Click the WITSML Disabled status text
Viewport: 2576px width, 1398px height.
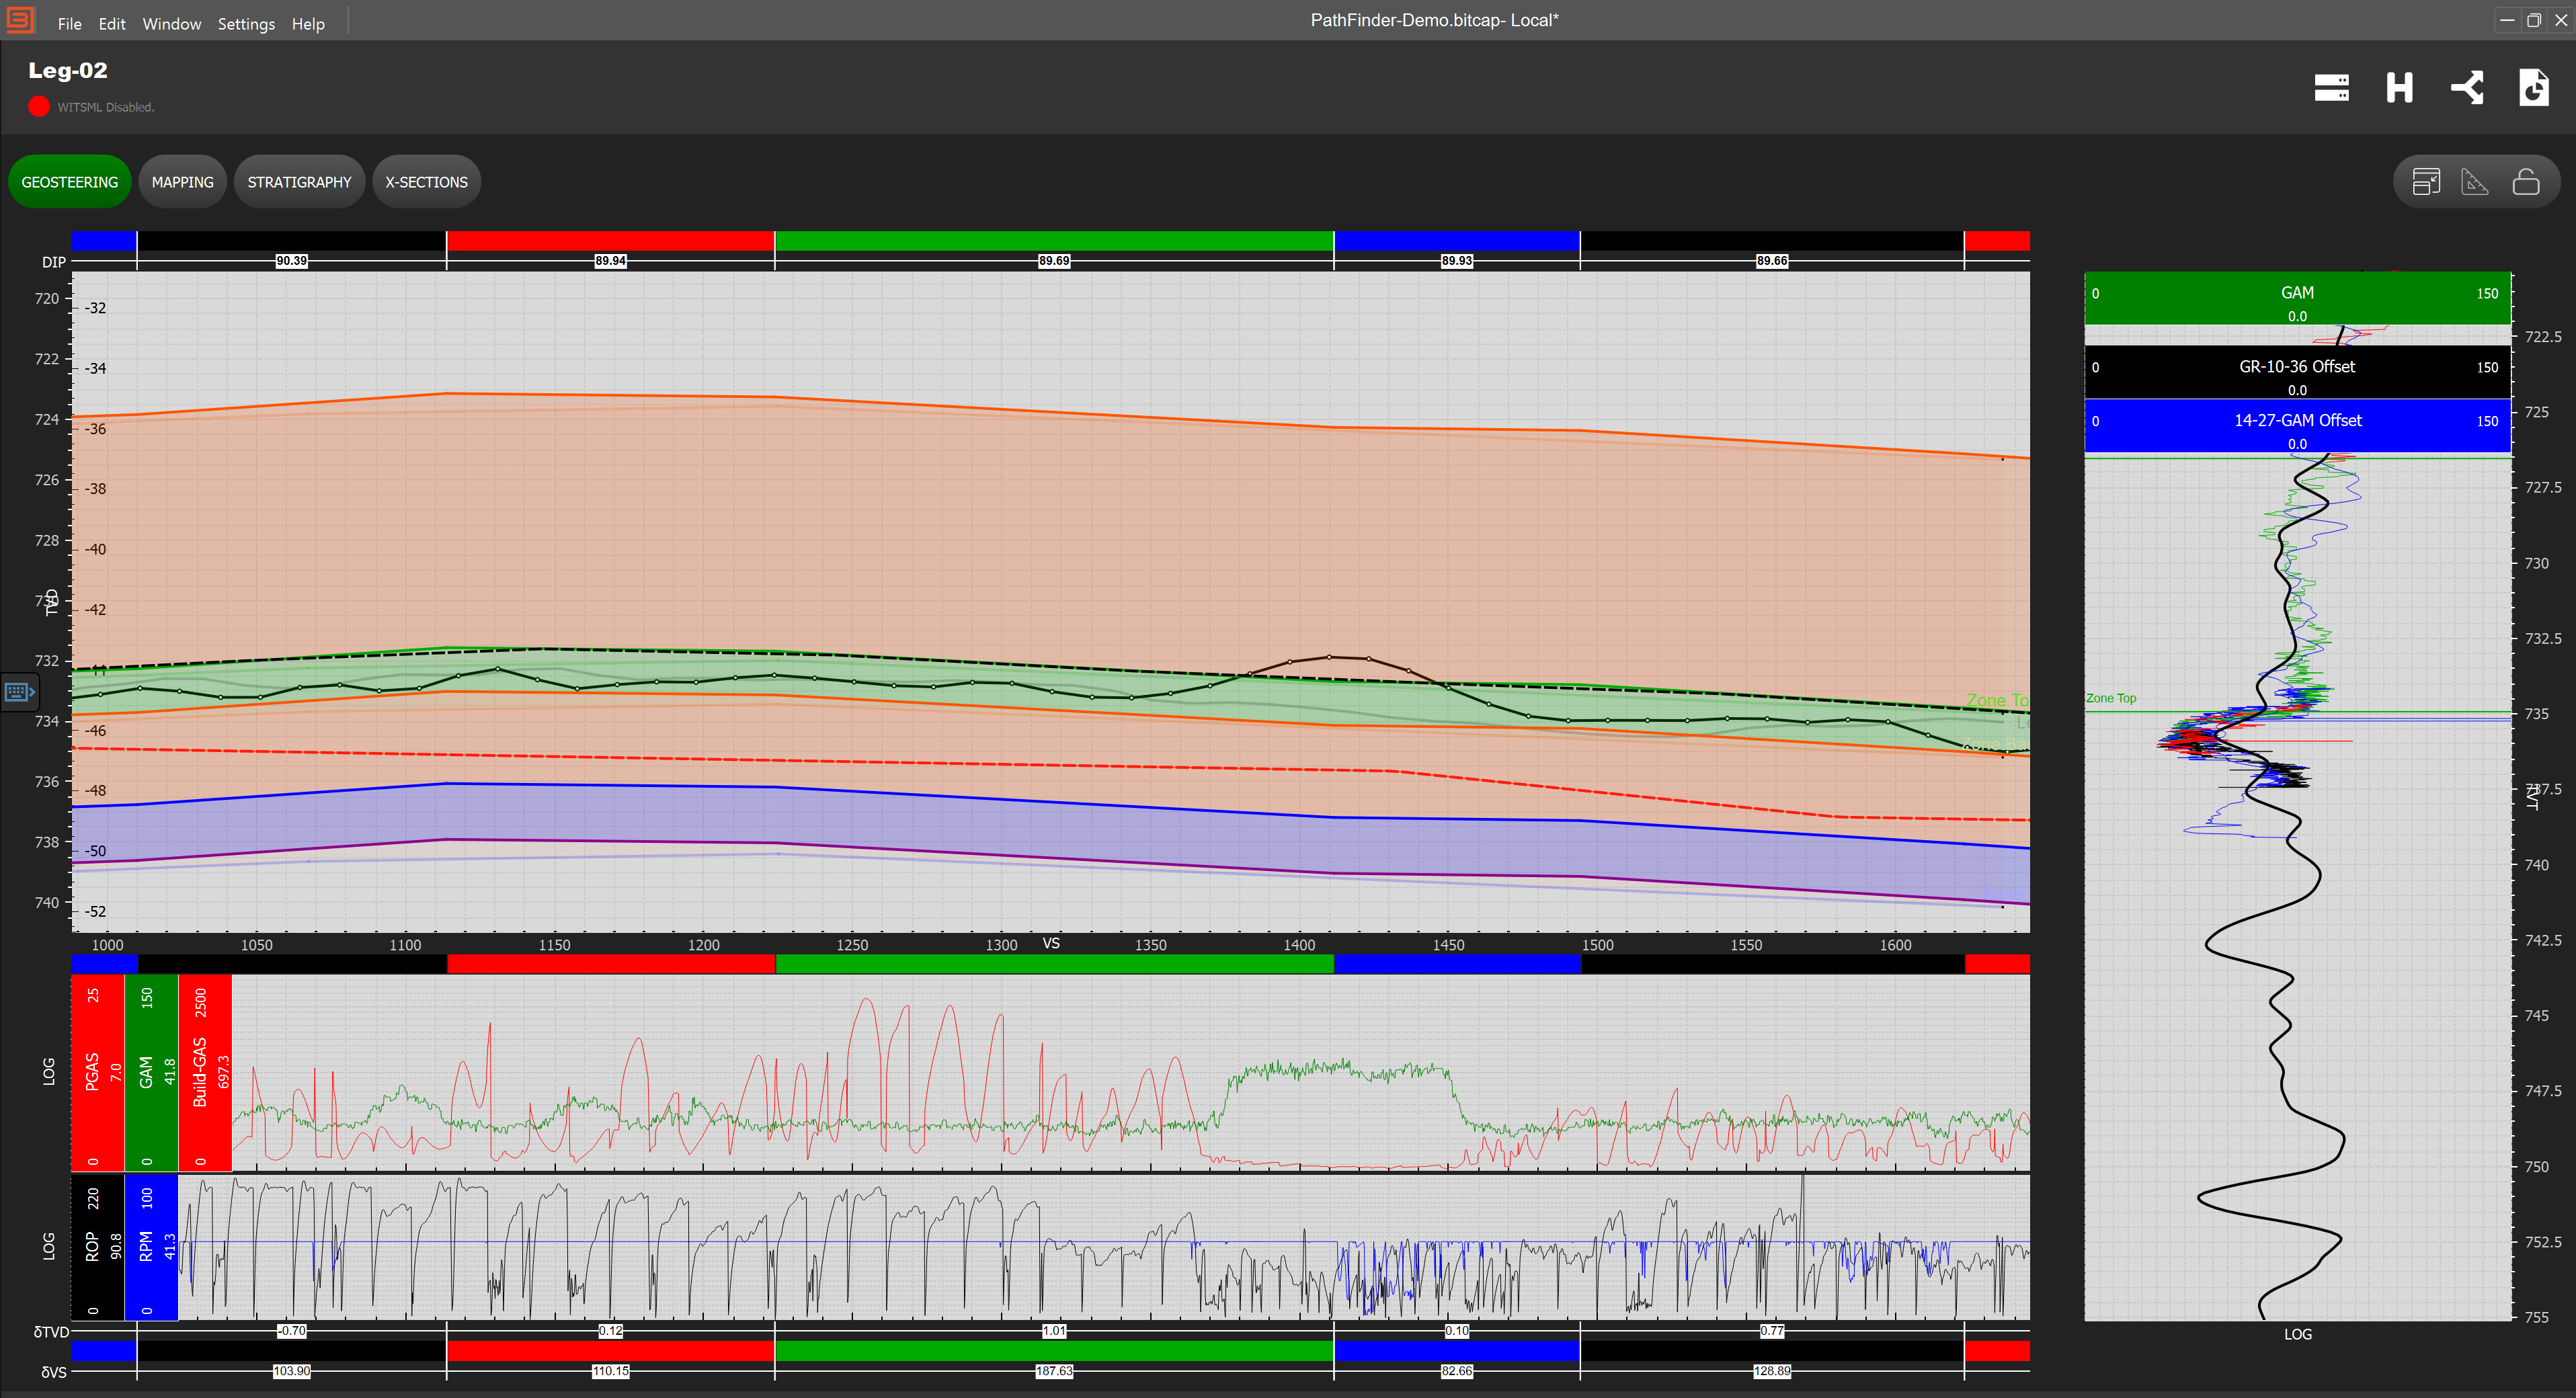[106, 107]
